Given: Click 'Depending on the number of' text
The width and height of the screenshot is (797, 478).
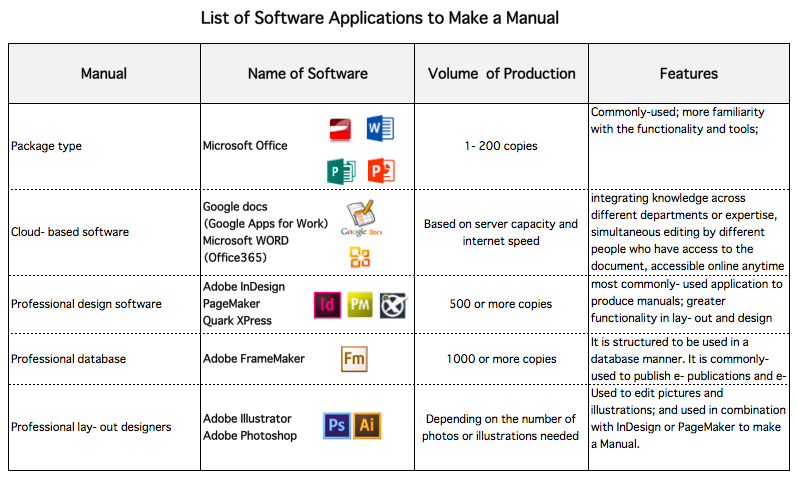Looking at the screenshot, I should (x=501, y=419).
